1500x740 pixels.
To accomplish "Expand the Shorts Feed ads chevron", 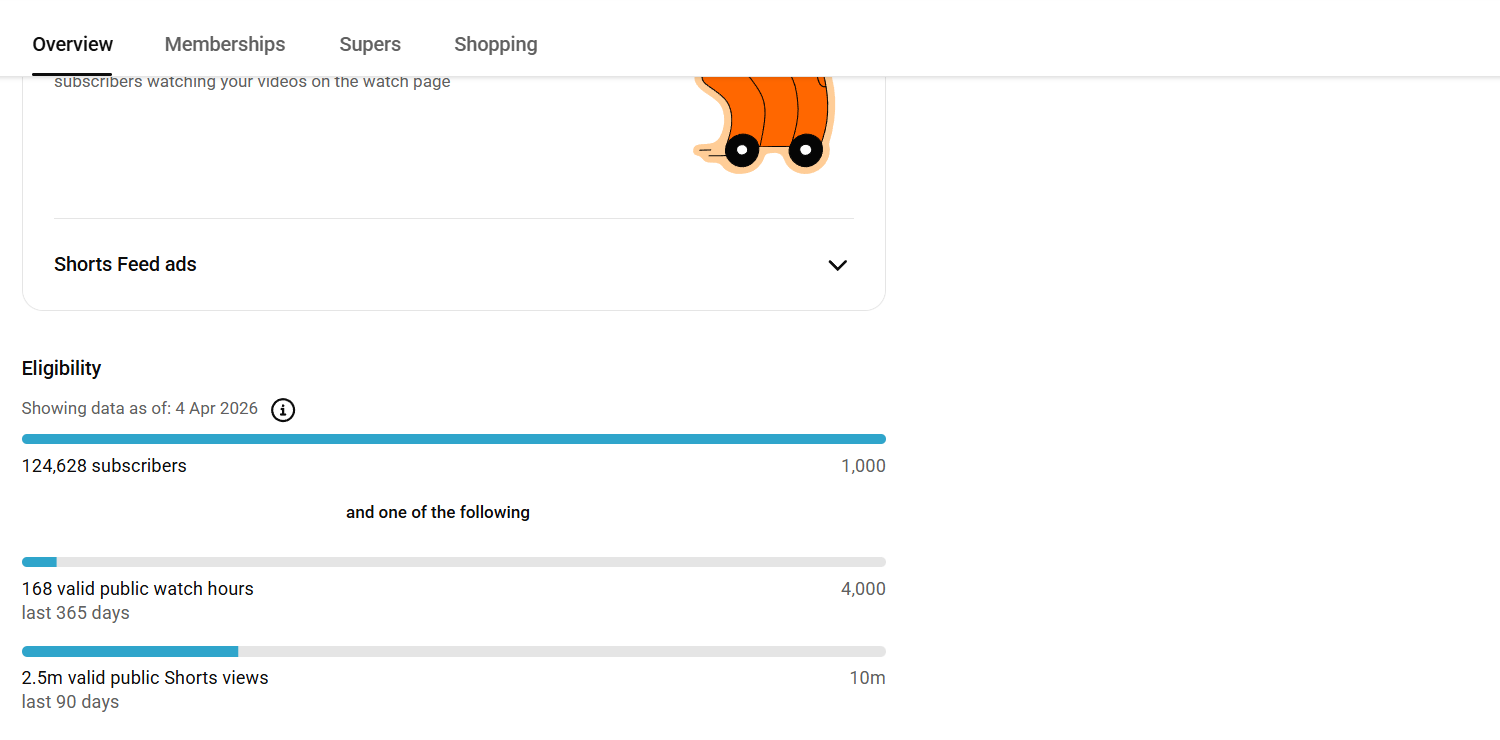I will [x=837, y=265].
